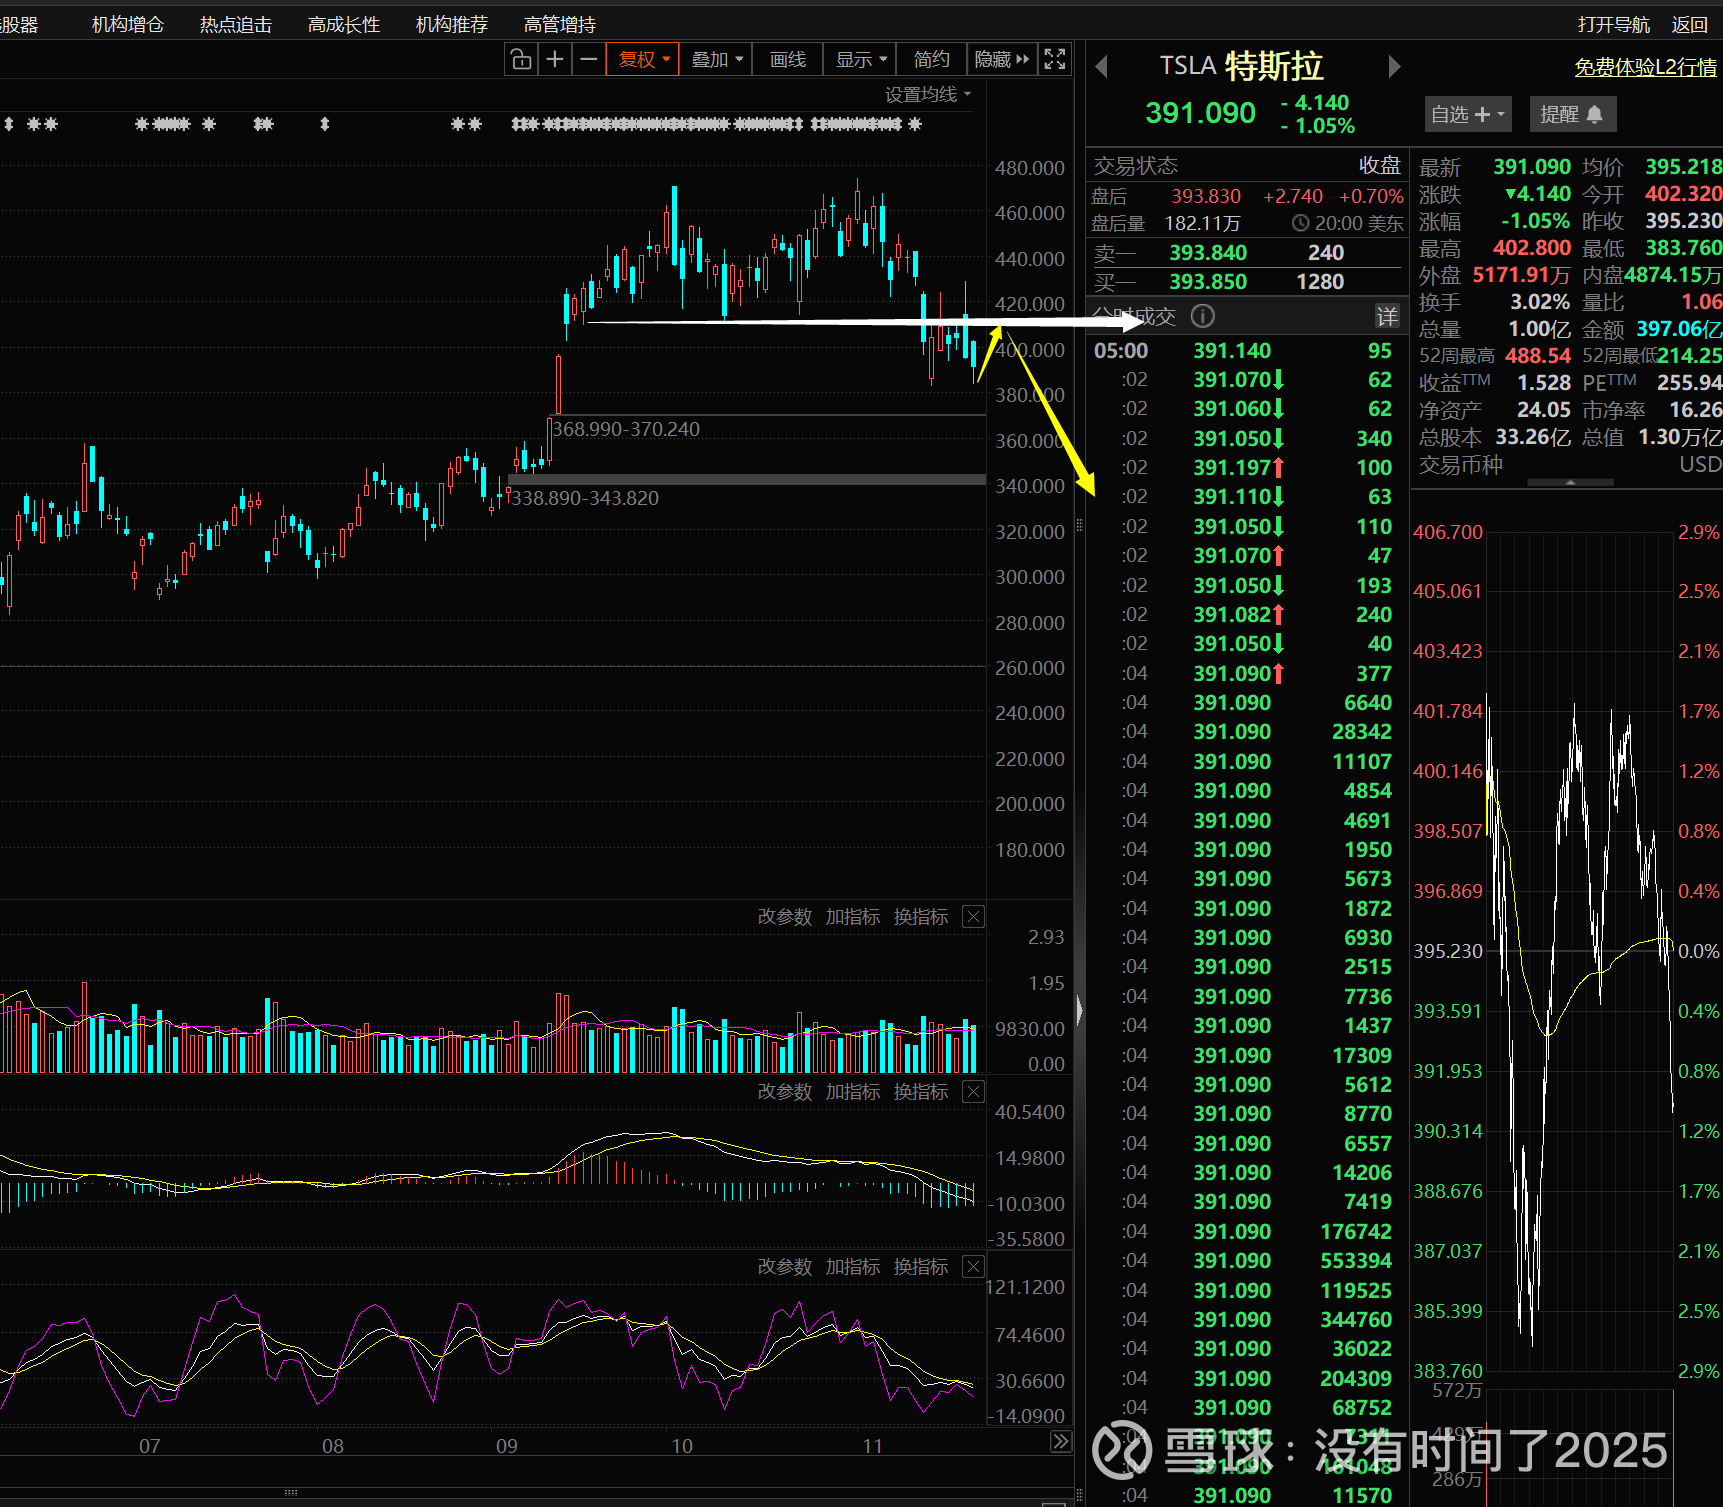Image resolution: width=1723 pixels, height=1507 pixels.
Task: Open the 复权 adjustment dropdown
Action: coord(643,60)
